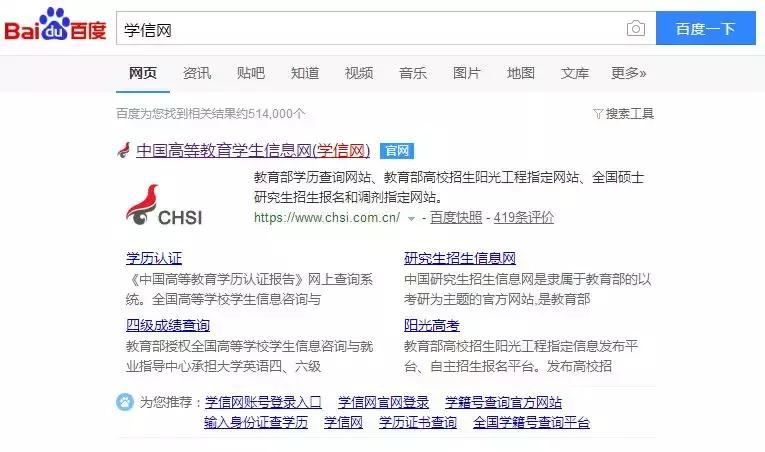Image resolution: width=765 pixels, height=452 pixels.
Task: View the 419条评价 reviews link
Action: coord(523,218)
